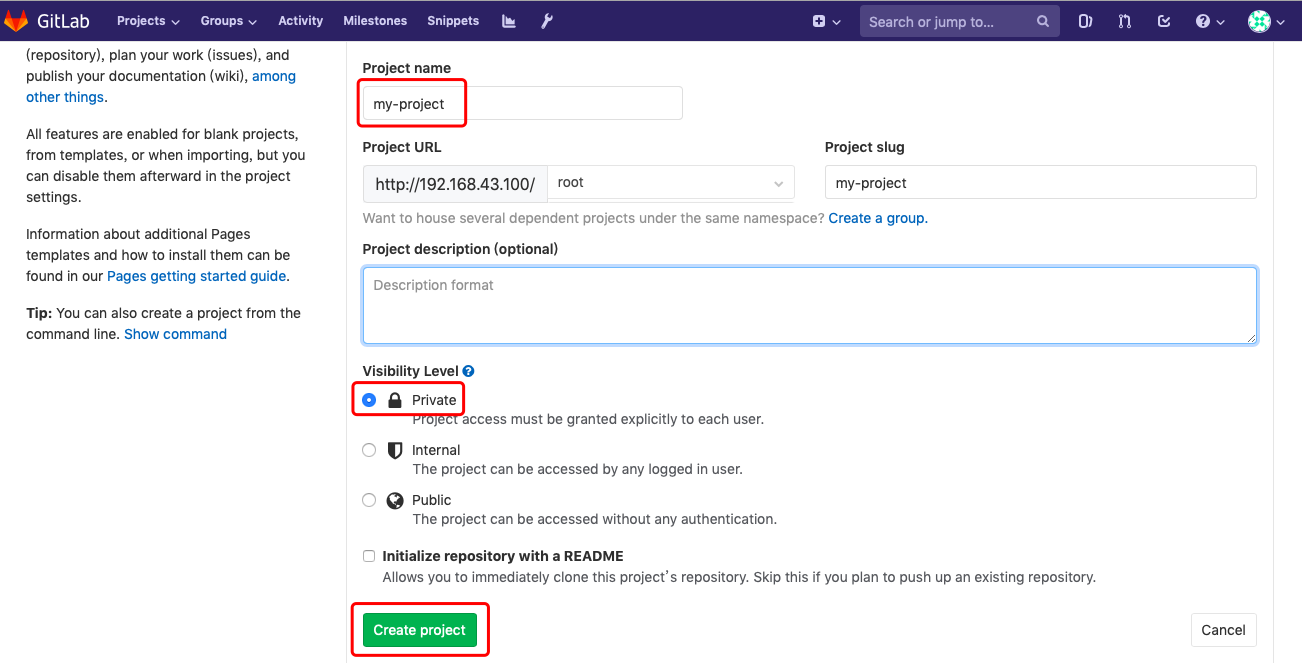Click the search magnifier in the navbar
The image size is (1302, 663).
[x=1042, y=20]
